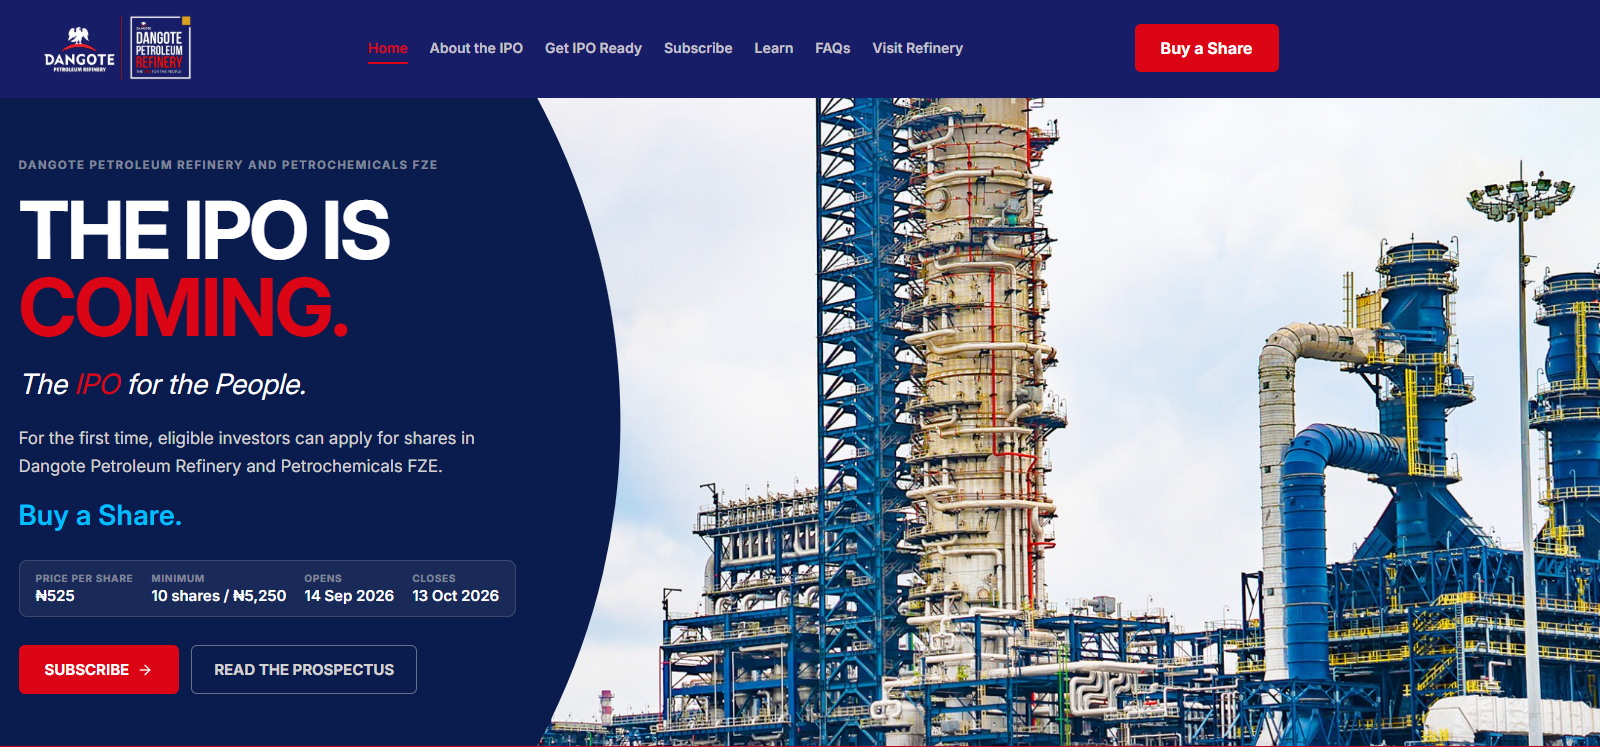Click the 'DANGOTE PETROLEUM REFINERY AND PETROCHEMICALS FZE' overline

point(228,165)
